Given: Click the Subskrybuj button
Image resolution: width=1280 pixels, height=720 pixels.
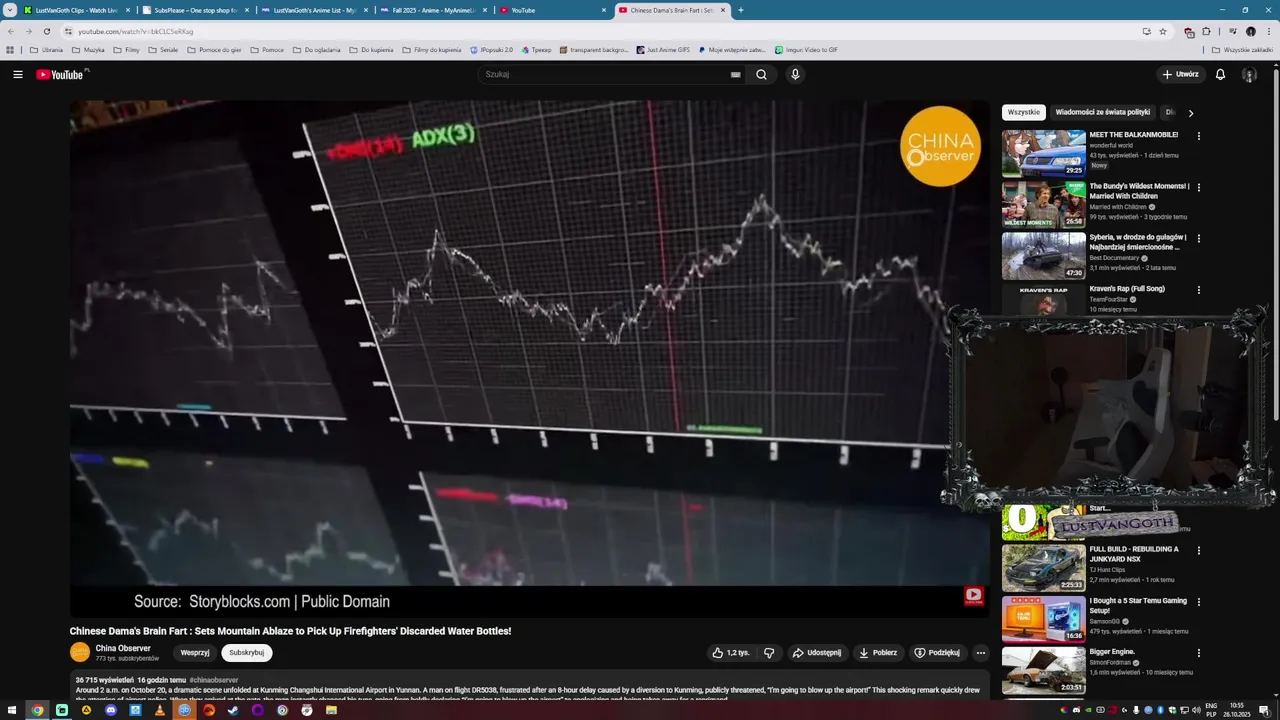Looking at the screenshot, I should click(246, 653).
